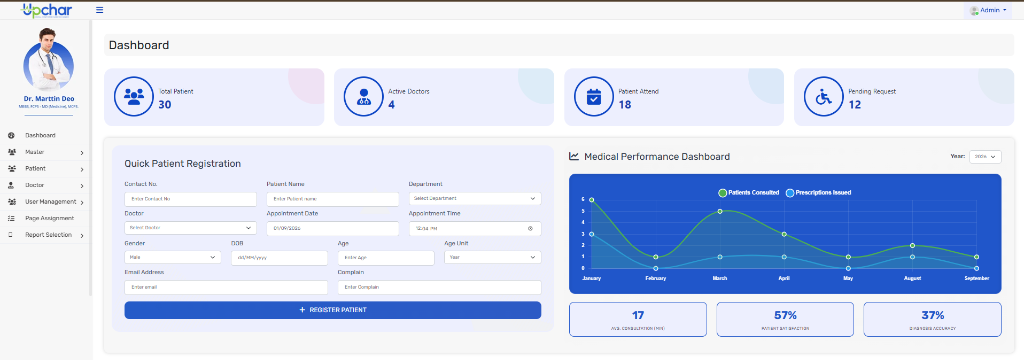Expand the Doctor menu chevron
This screenshot has width=1024, height=360.
[x=82, y=186]
